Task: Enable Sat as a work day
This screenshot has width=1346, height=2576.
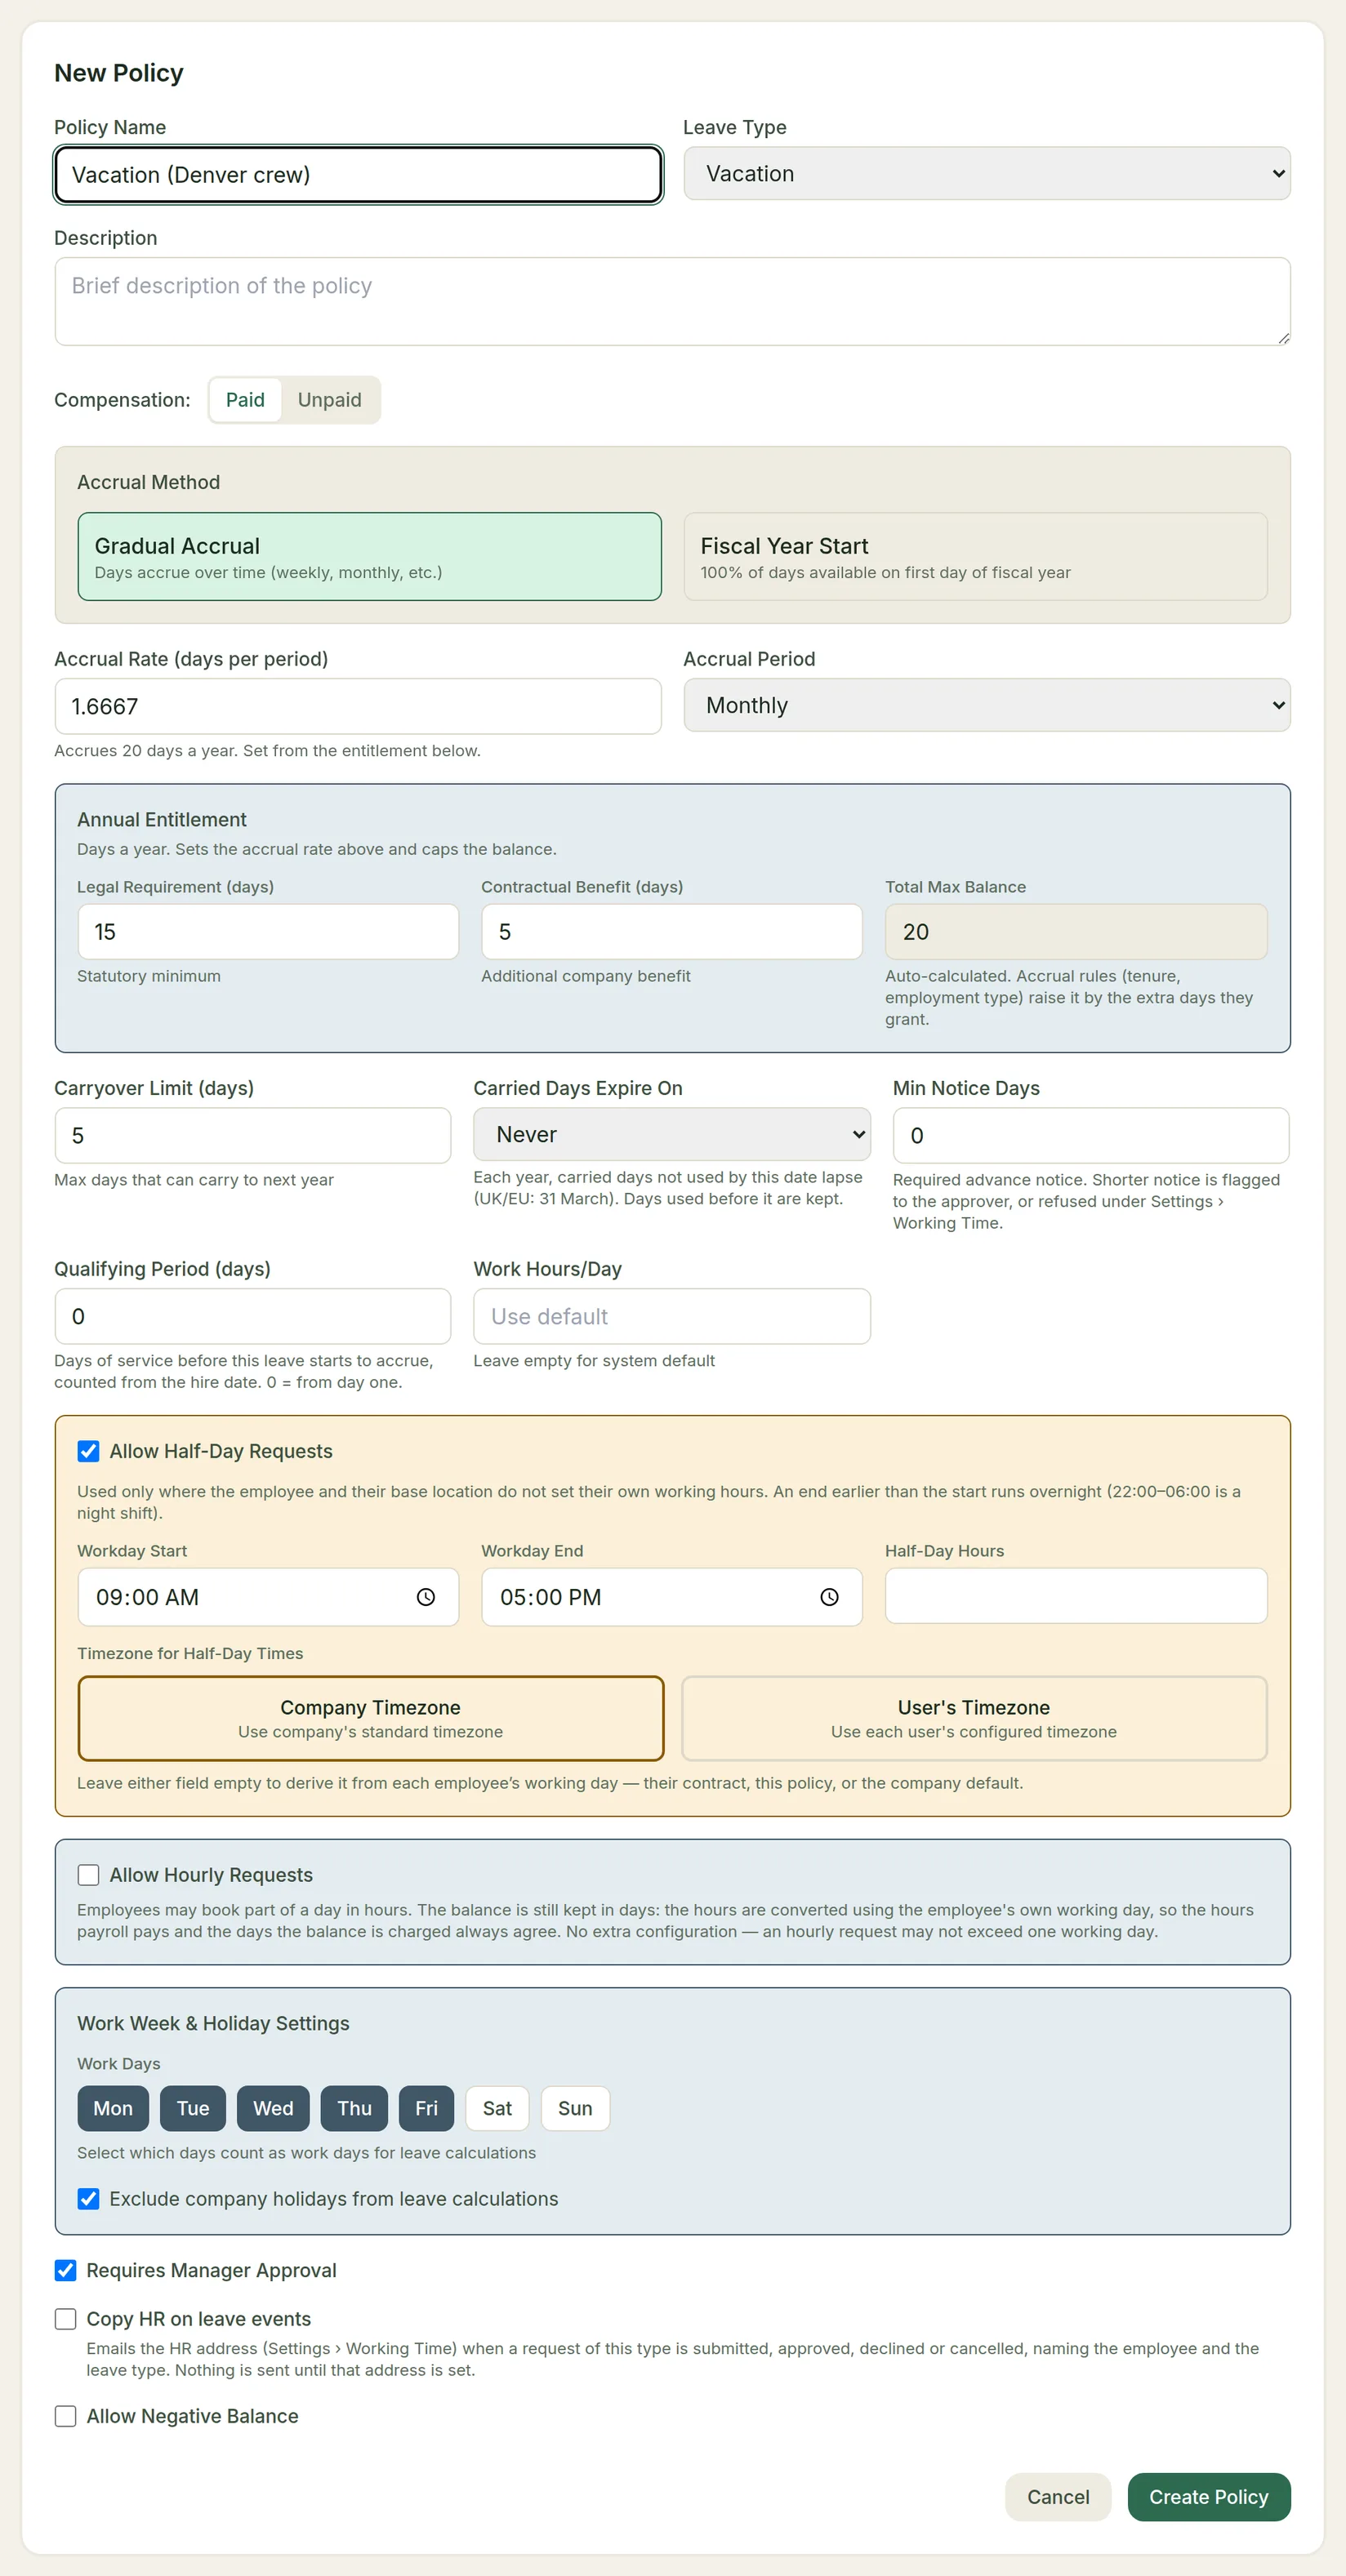Action: click(497, 2109)
